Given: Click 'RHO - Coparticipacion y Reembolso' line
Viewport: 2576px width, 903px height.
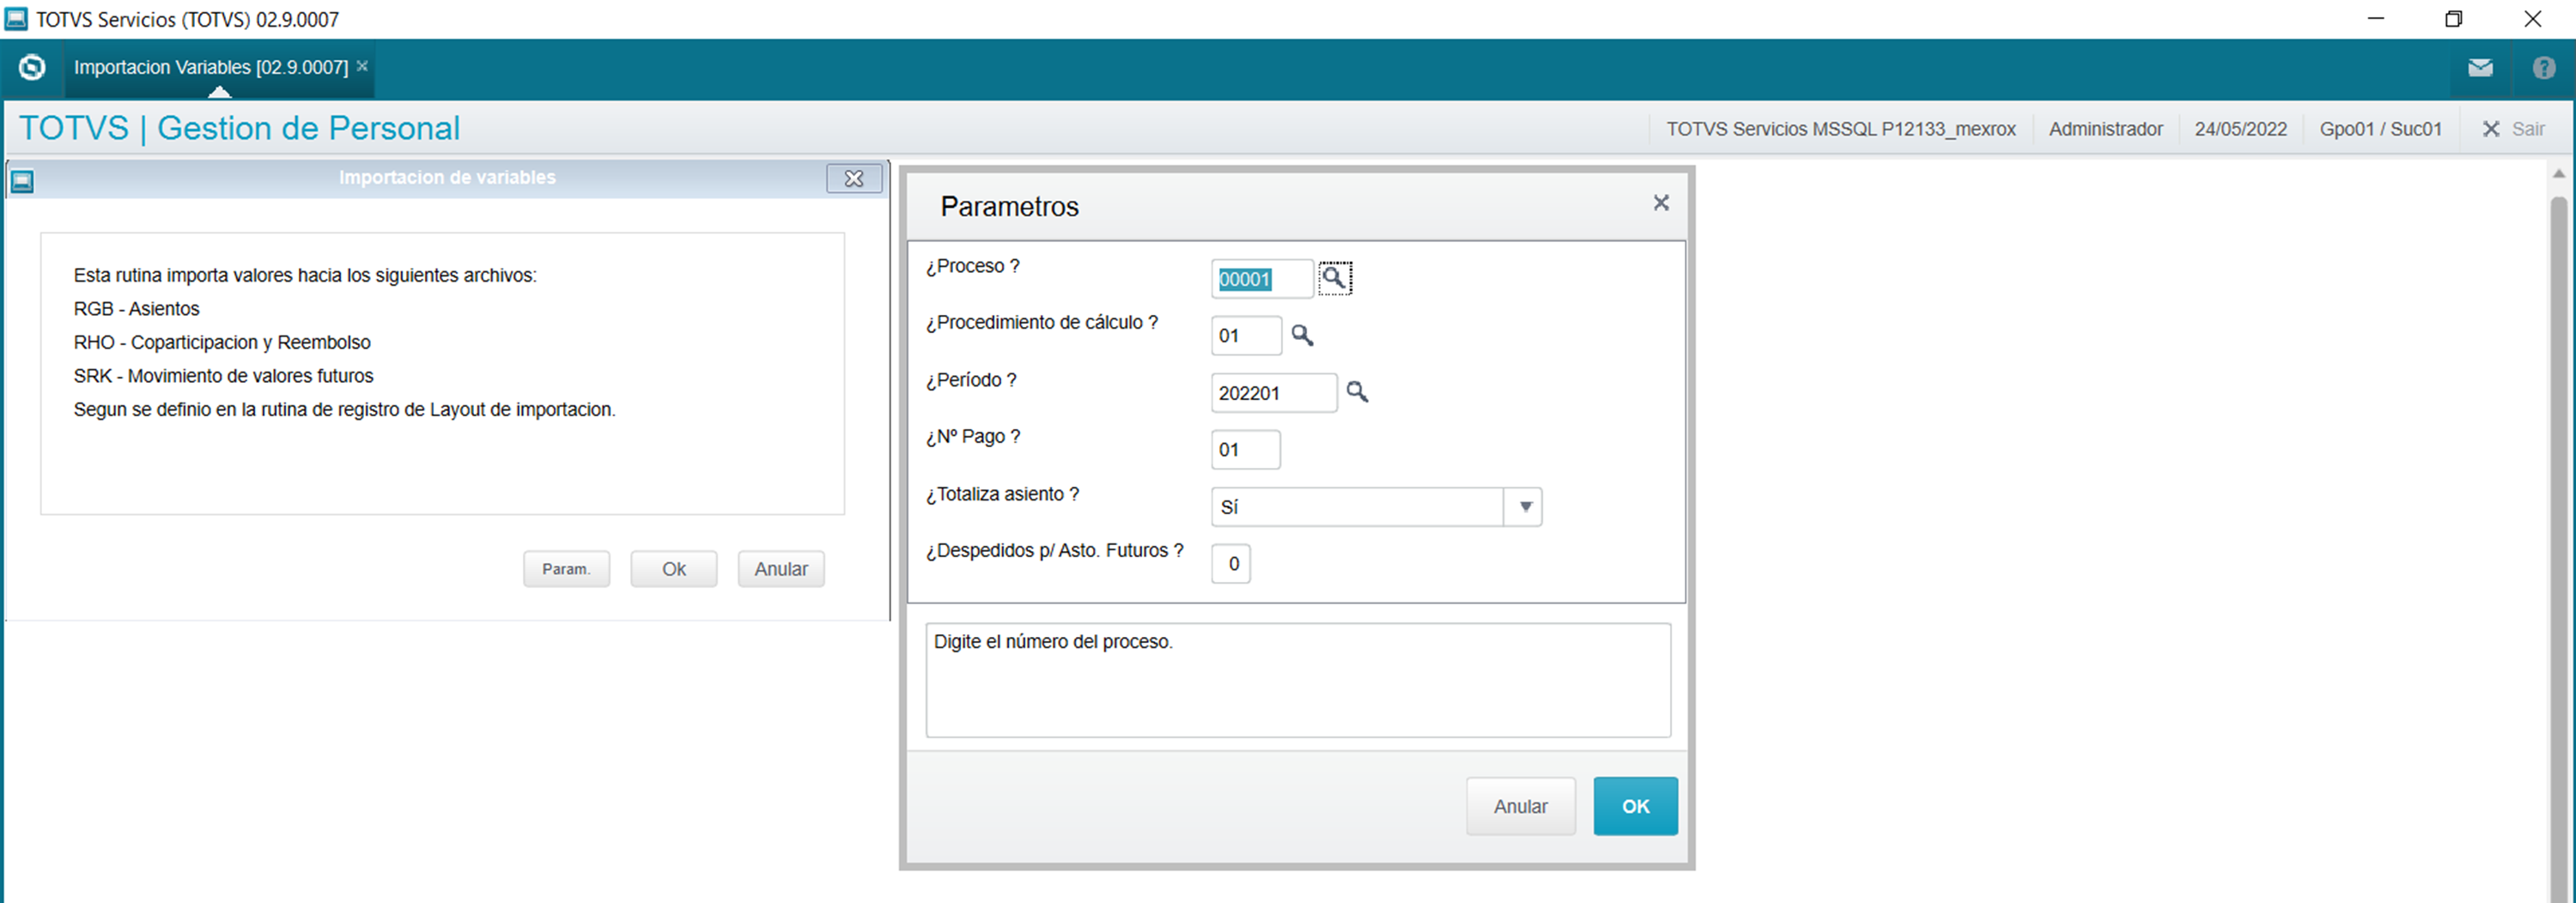Looking at the screenshot, I should [222, 342].
